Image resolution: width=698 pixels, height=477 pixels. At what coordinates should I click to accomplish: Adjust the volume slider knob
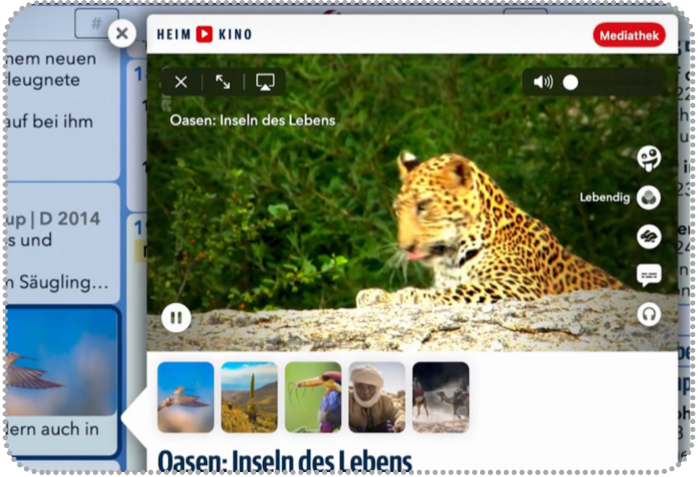(570, 82)
